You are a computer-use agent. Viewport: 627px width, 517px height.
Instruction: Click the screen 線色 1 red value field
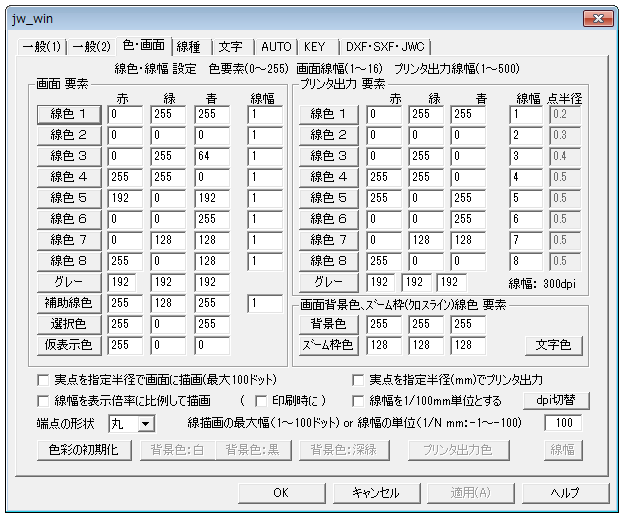pyautogui.click(x=125, y=114)
